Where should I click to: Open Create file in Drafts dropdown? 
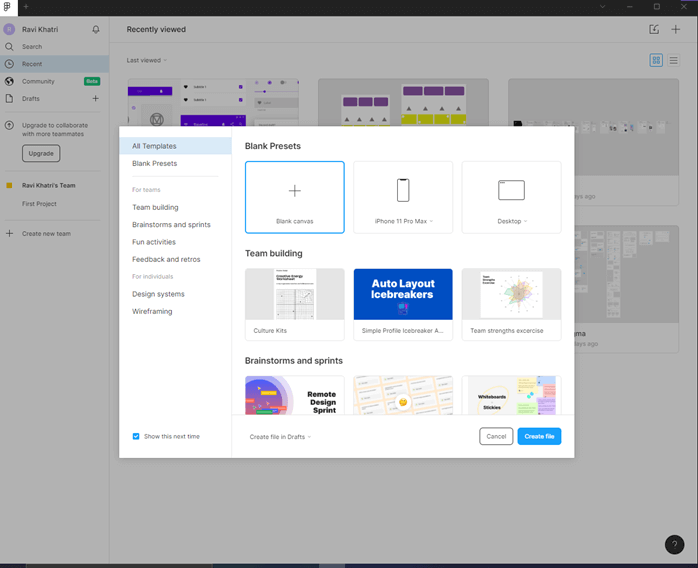pyautogui.click(x=280, y=437)
